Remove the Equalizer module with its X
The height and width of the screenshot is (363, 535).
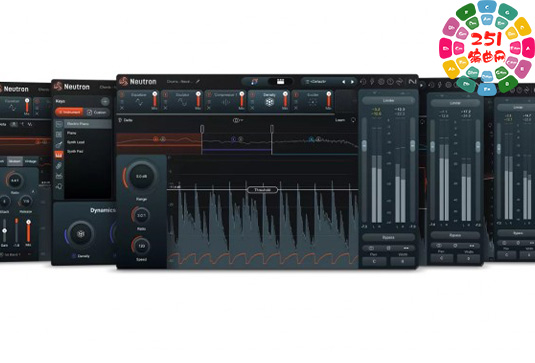pyautogui.click(x=122, y=108)
